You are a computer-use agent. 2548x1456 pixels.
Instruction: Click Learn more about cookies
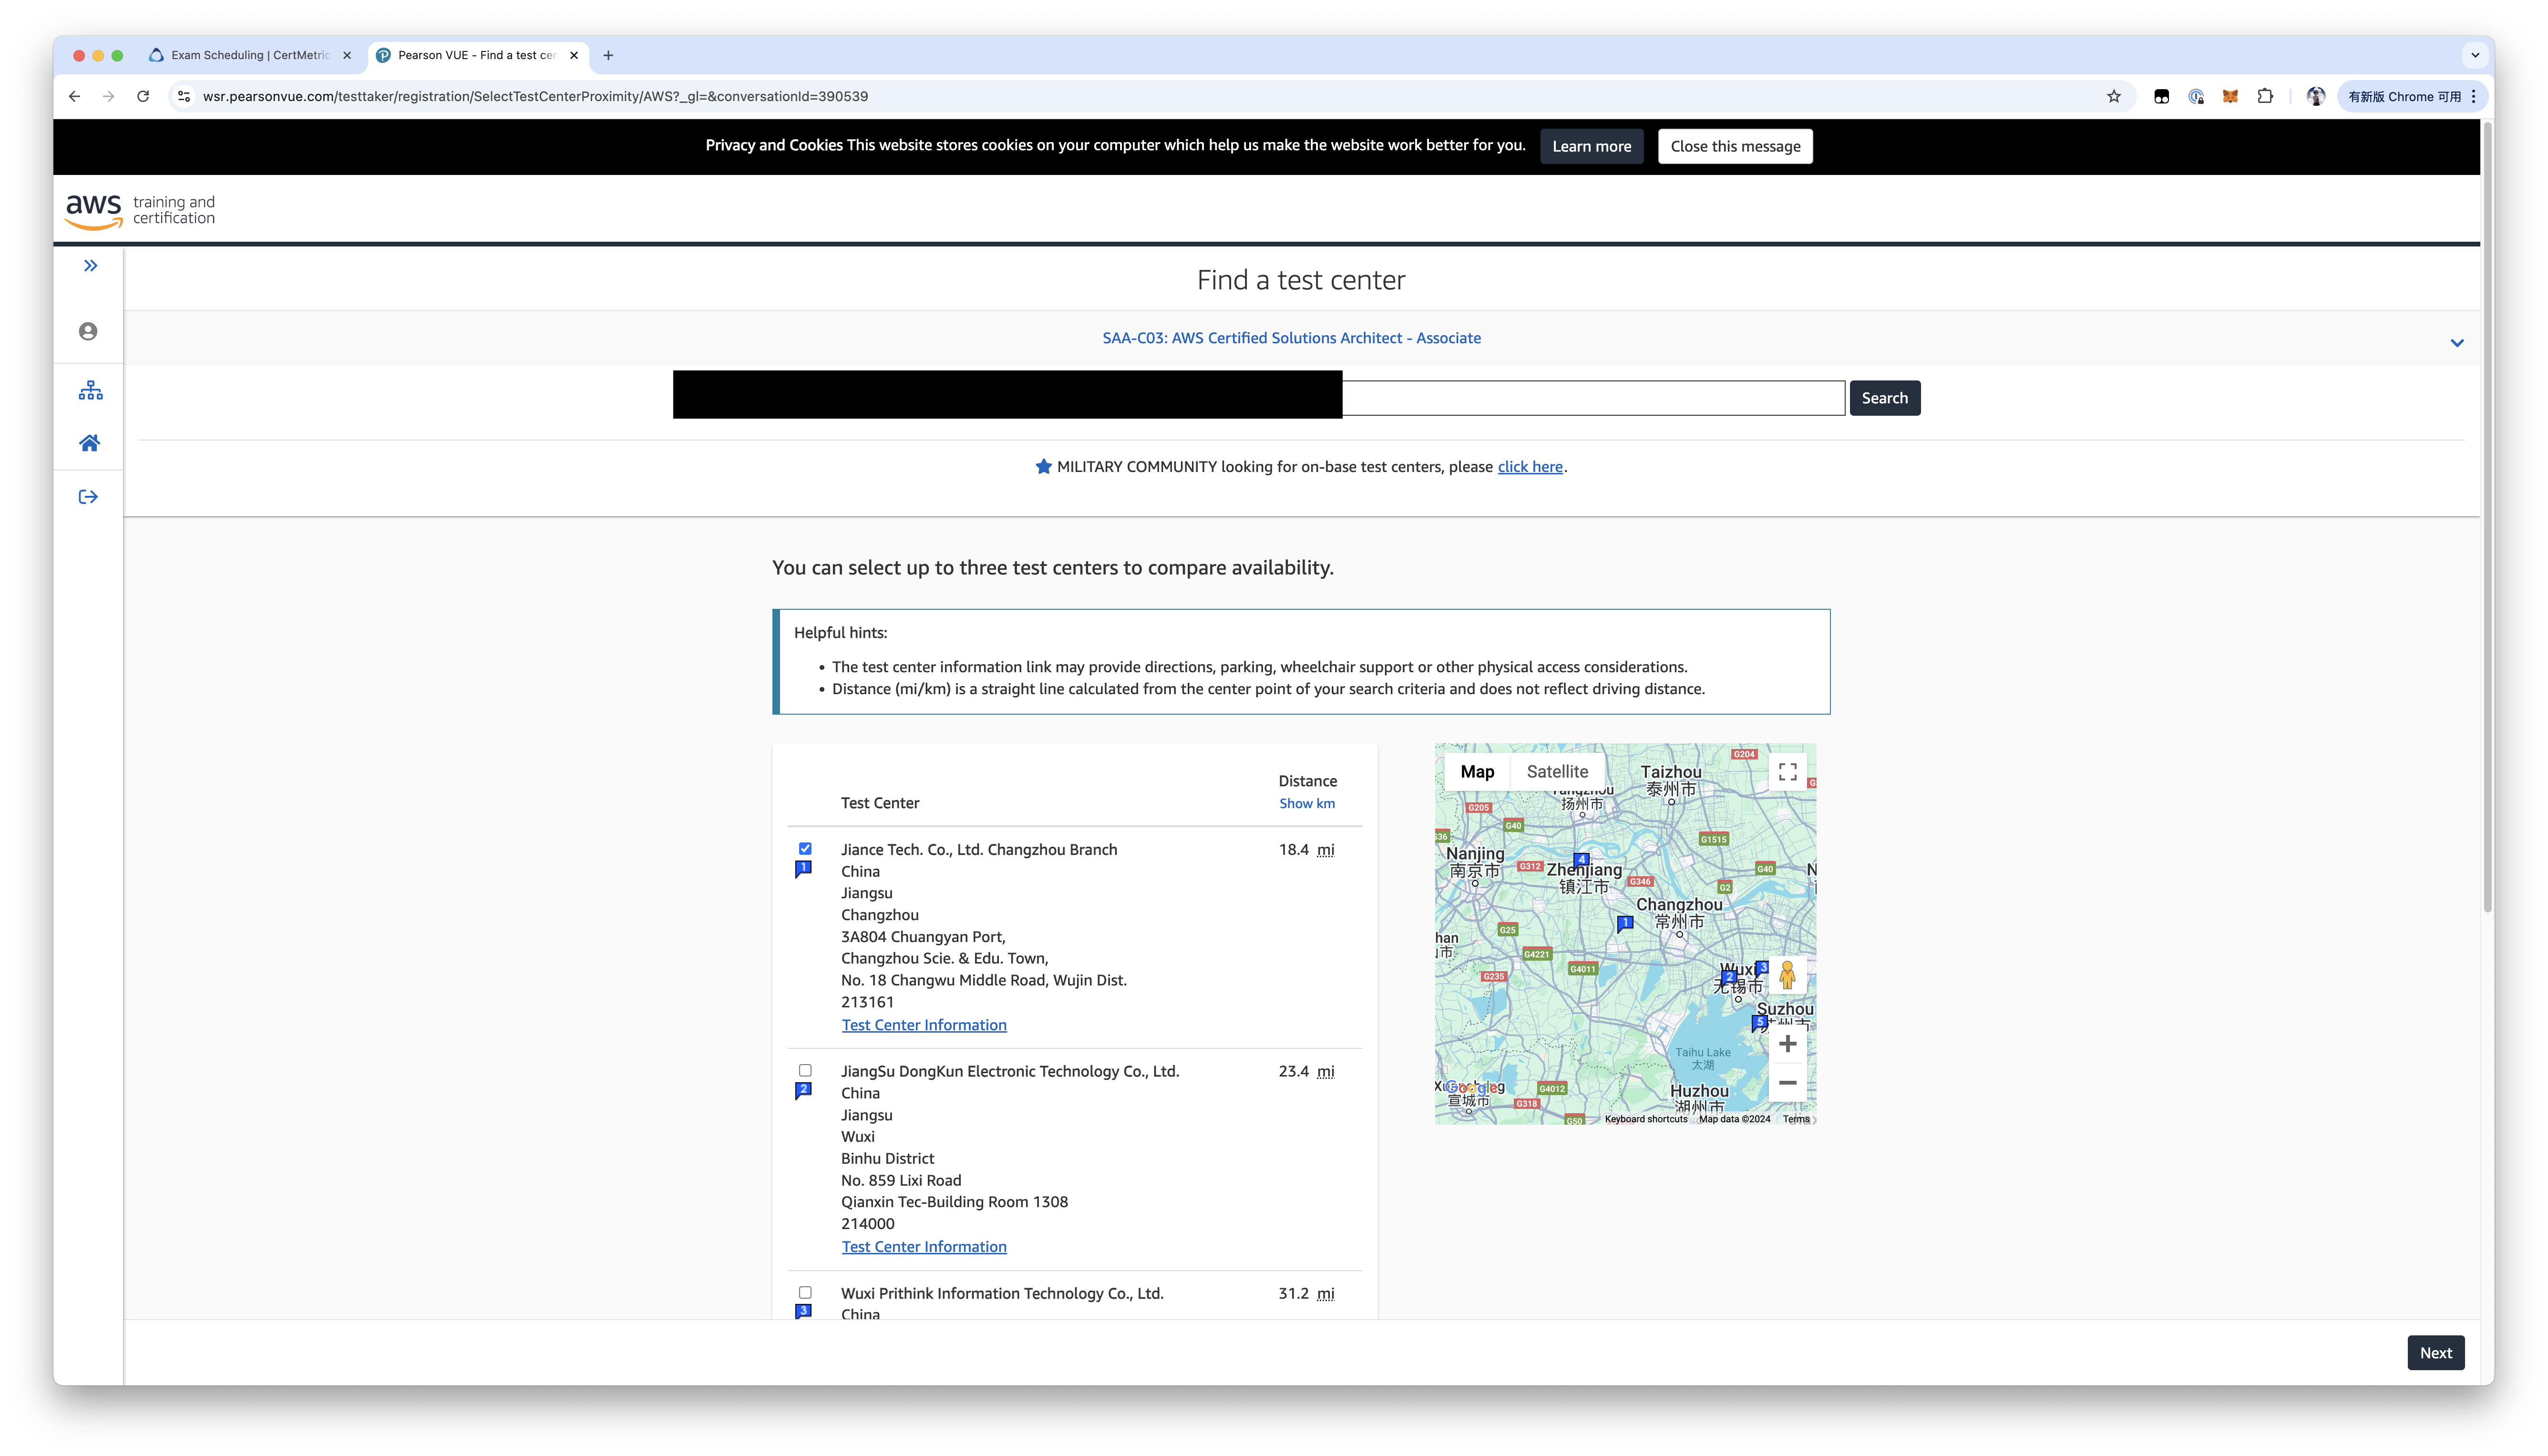(1591, 146)
